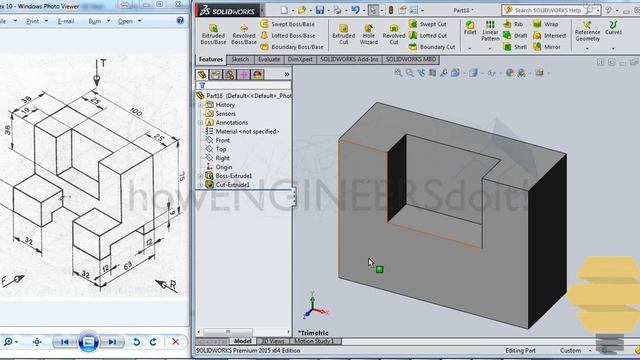Click Next image button in Photo Viewer
This screenshot has height=360, width=640.
coord(112,342)
